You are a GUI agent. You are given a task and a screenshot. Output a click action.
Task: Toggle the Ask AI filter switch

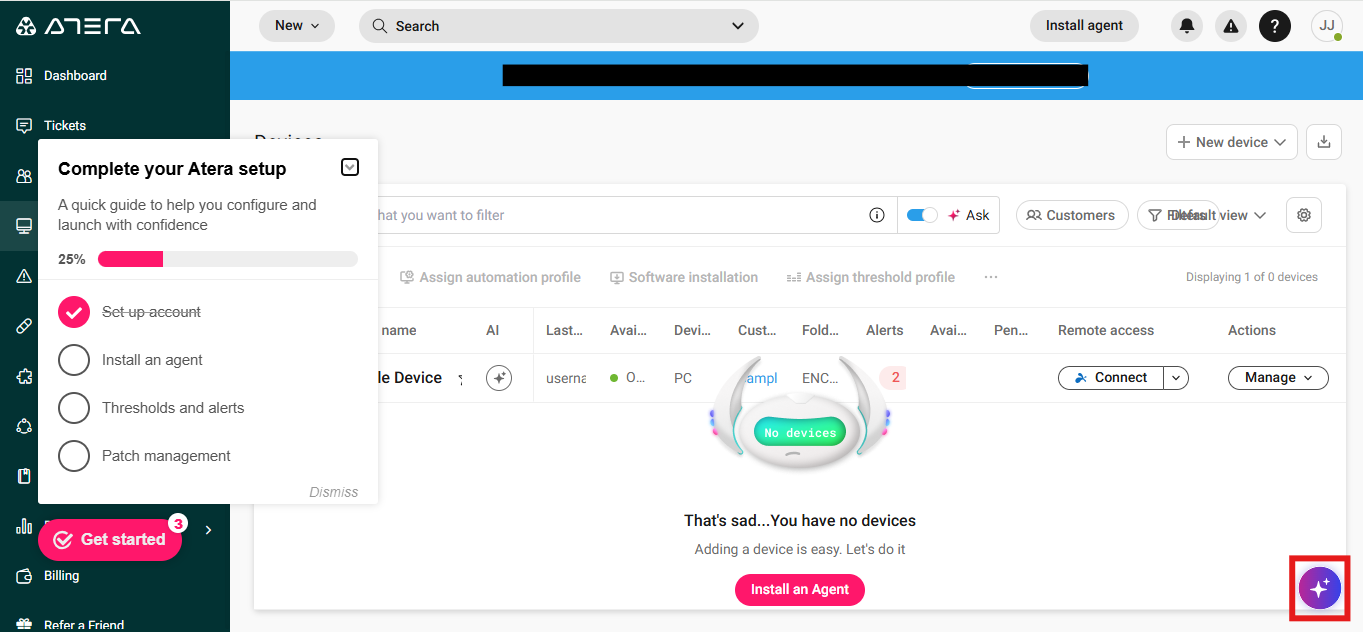tap(922, 215)
